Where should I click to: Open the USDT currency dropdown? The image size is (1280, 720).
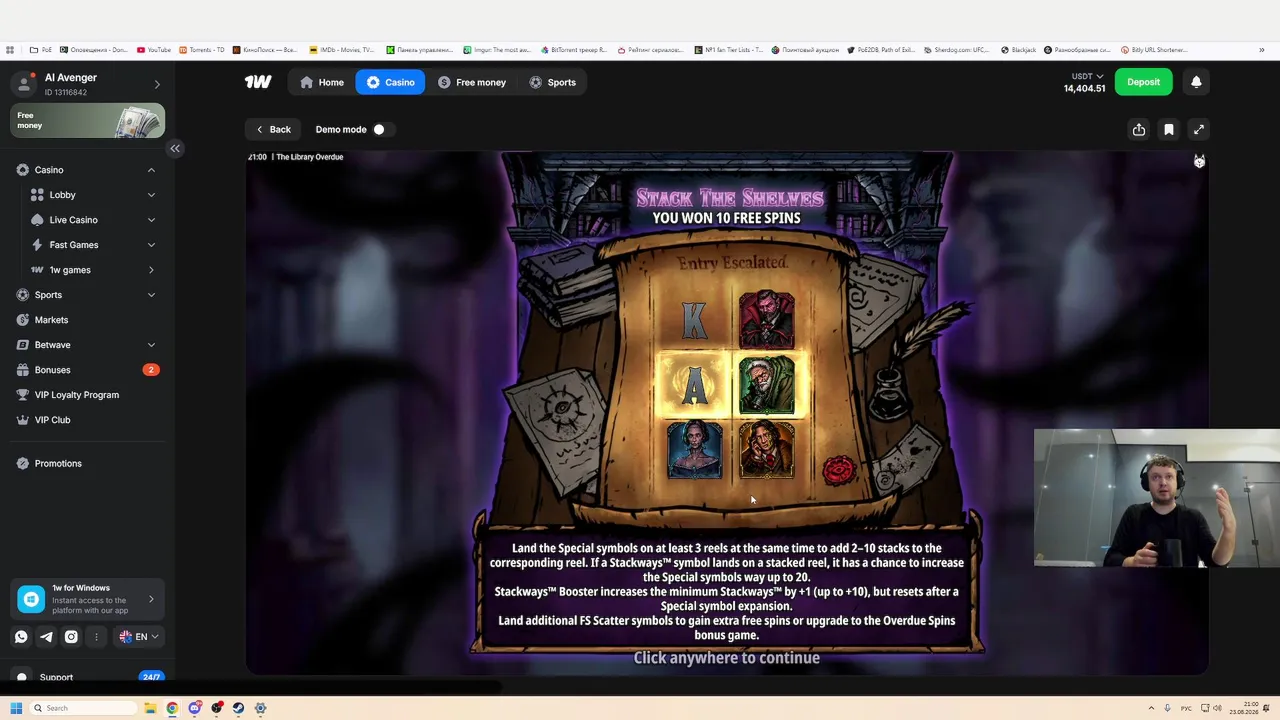pos(1087,76)
